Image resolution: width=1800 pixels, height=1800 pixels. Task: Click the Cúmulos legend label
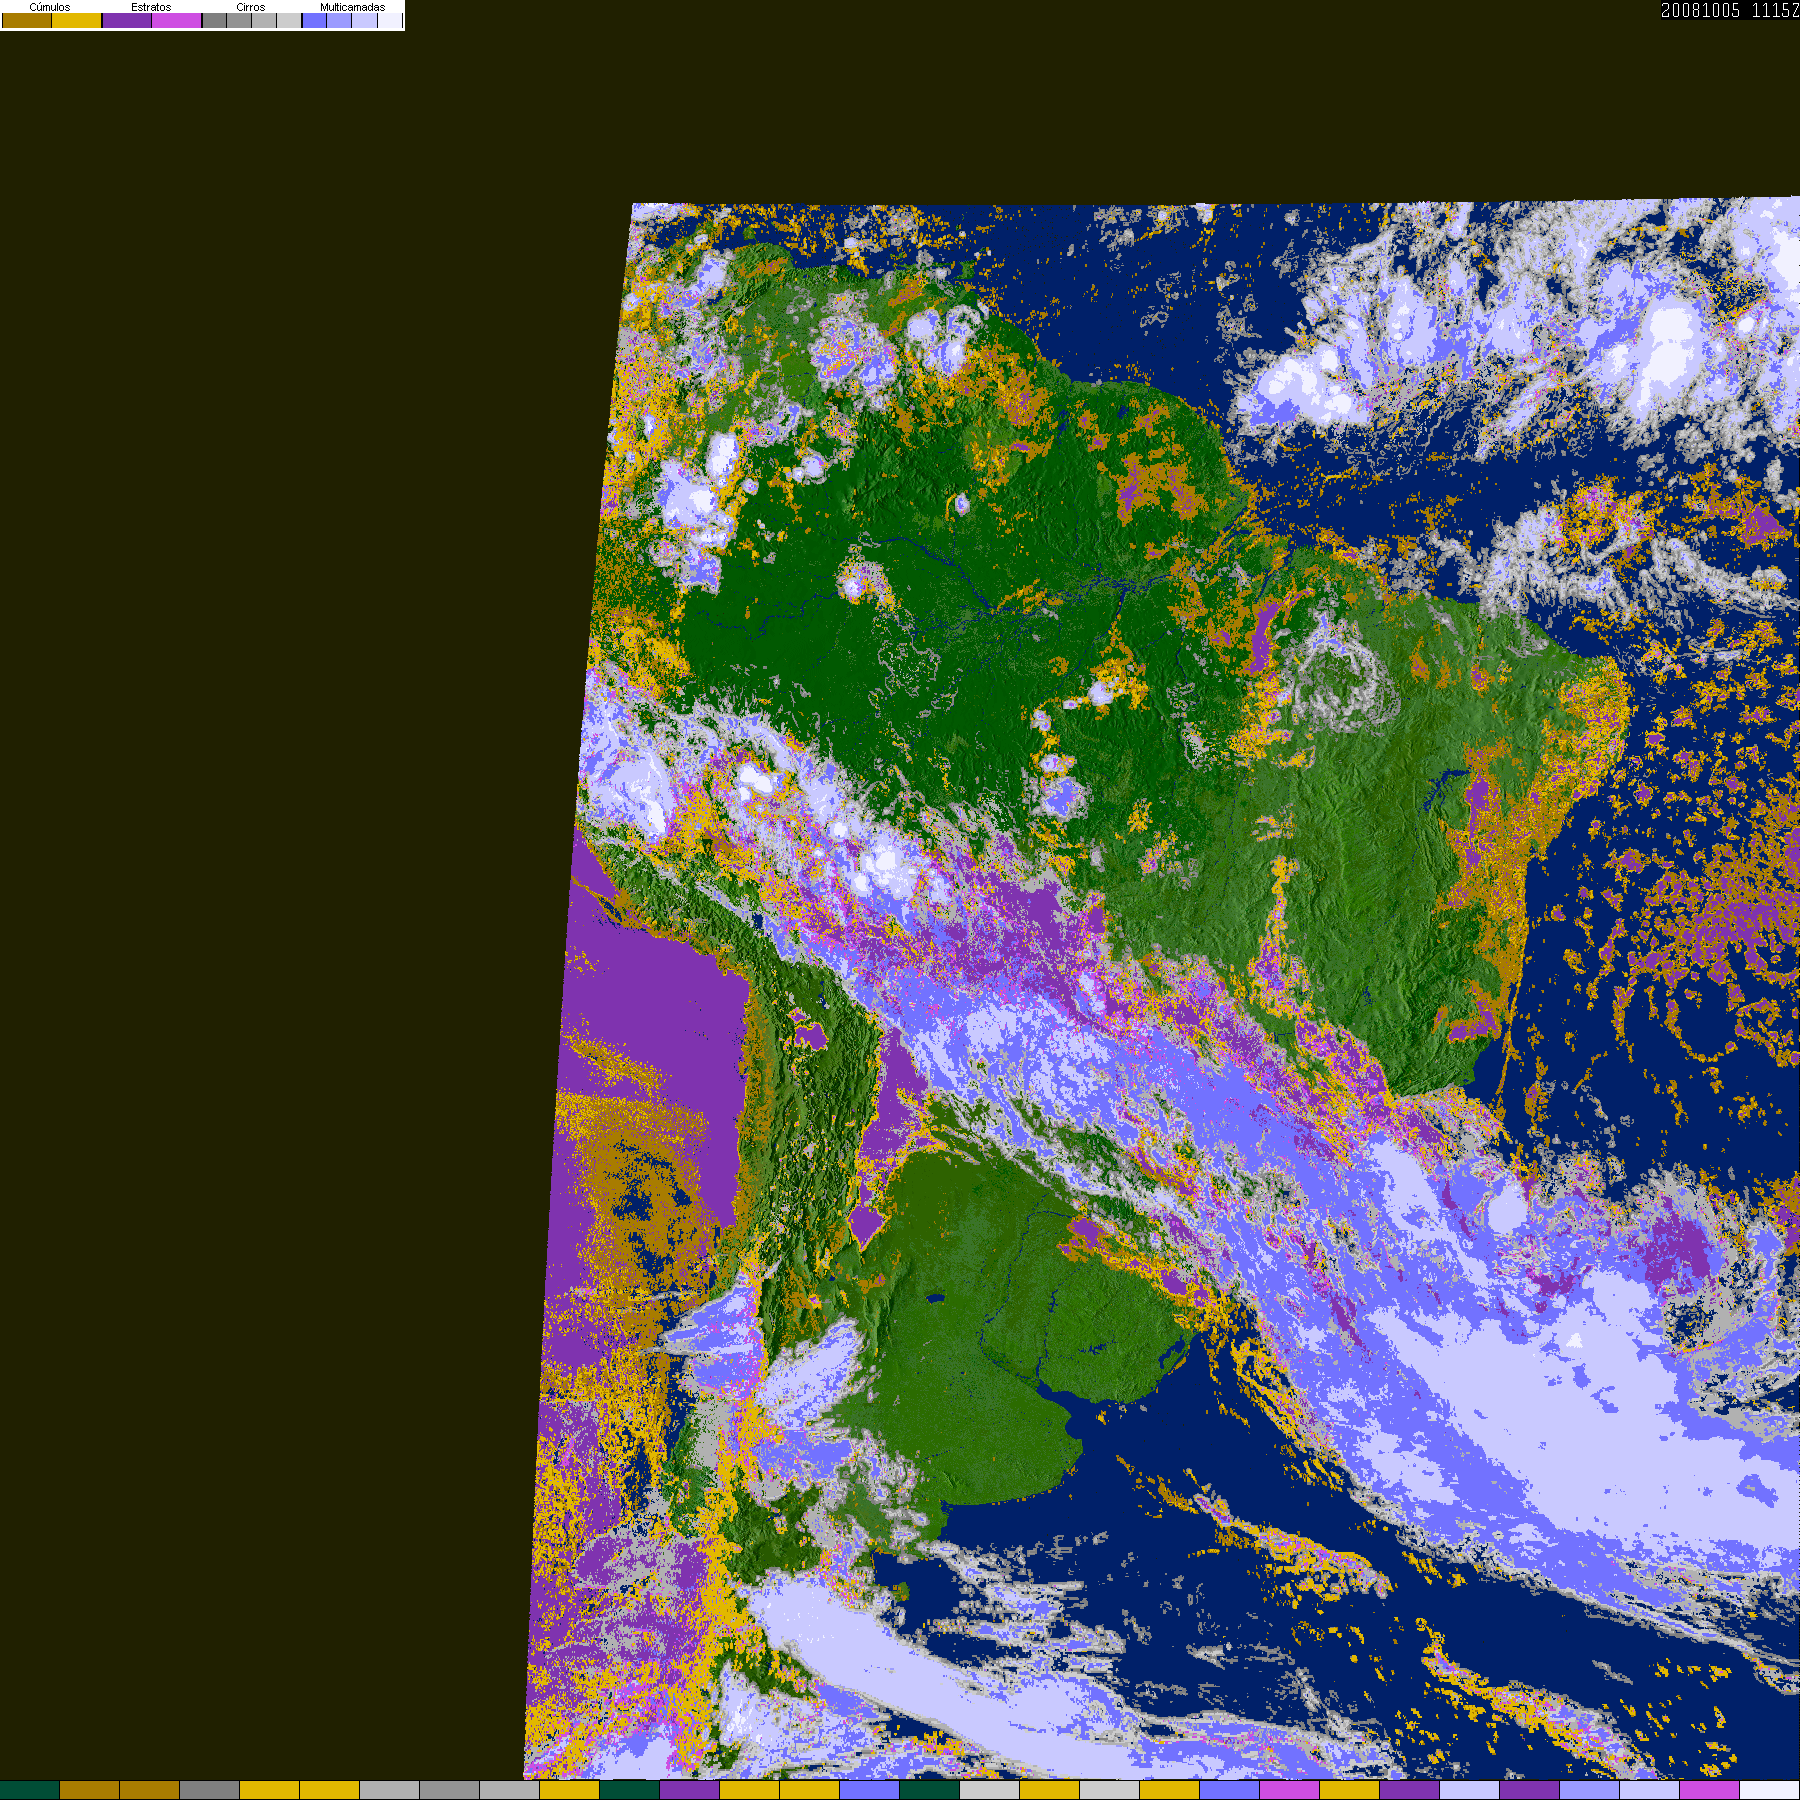[50, 7]
